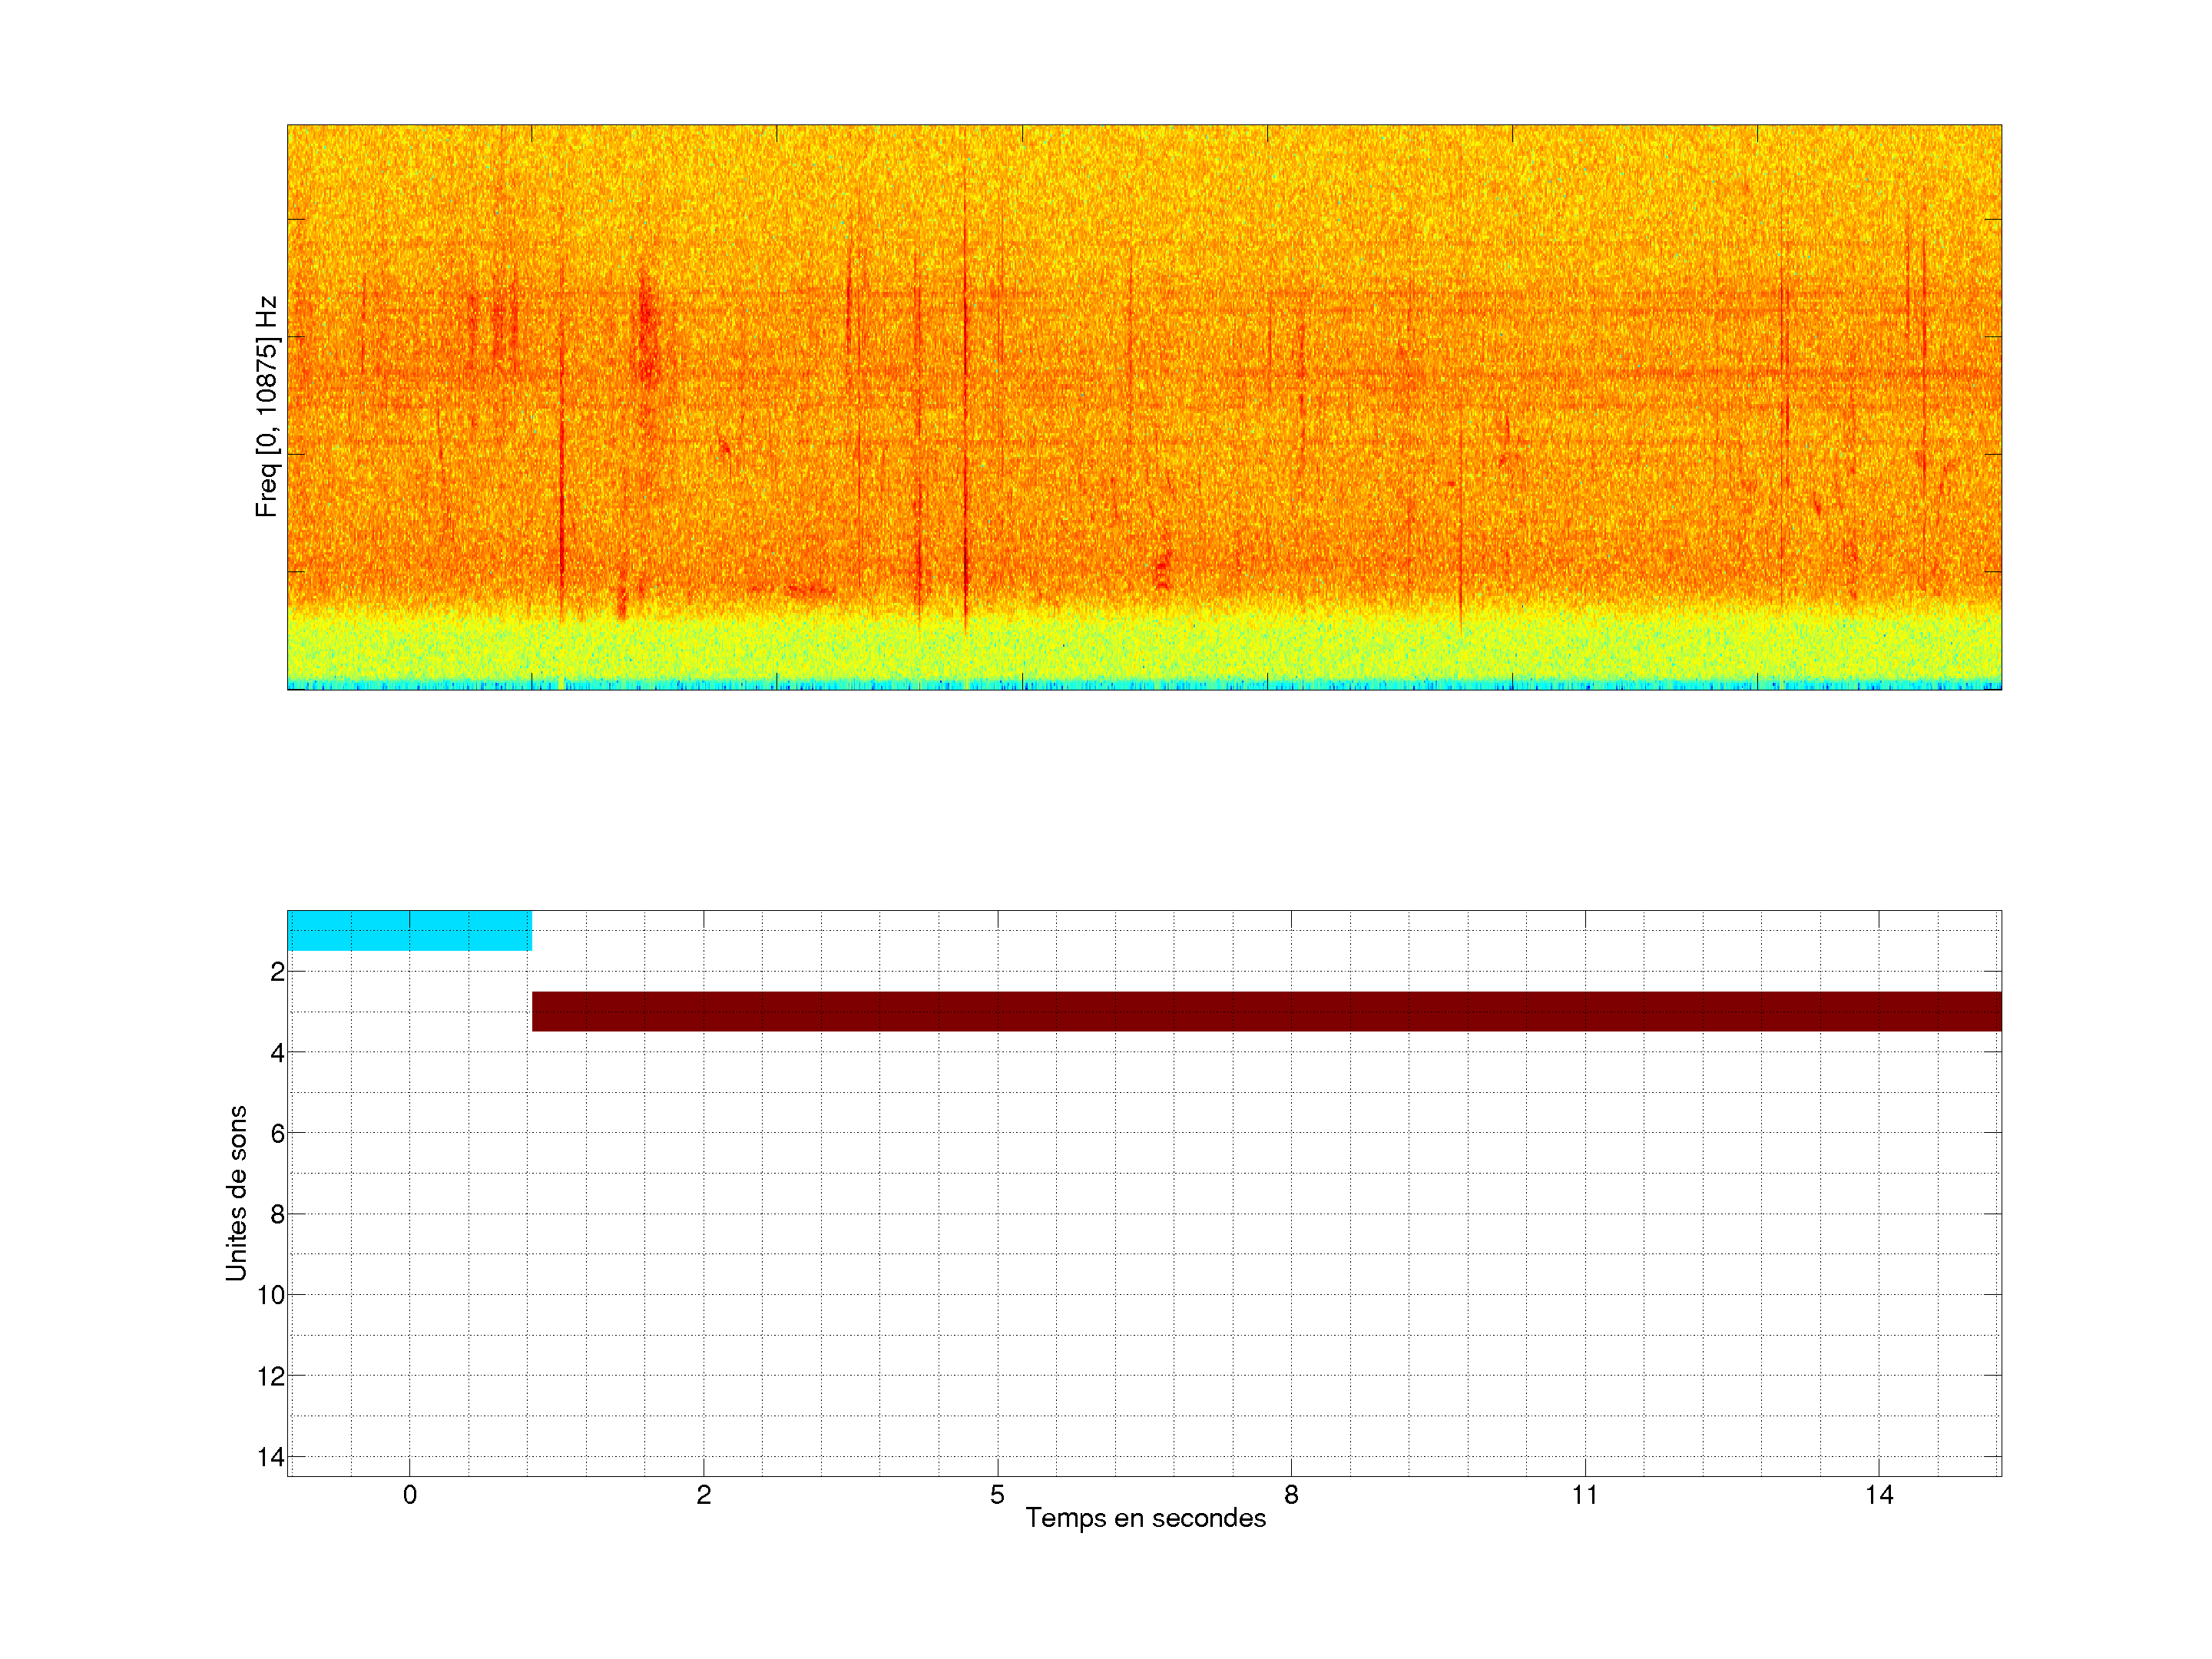This screenshot has height=1659, width=2212.
Task: Click the x-axis tick label '2' under lower plot
Action: (x=703, y=1495)
